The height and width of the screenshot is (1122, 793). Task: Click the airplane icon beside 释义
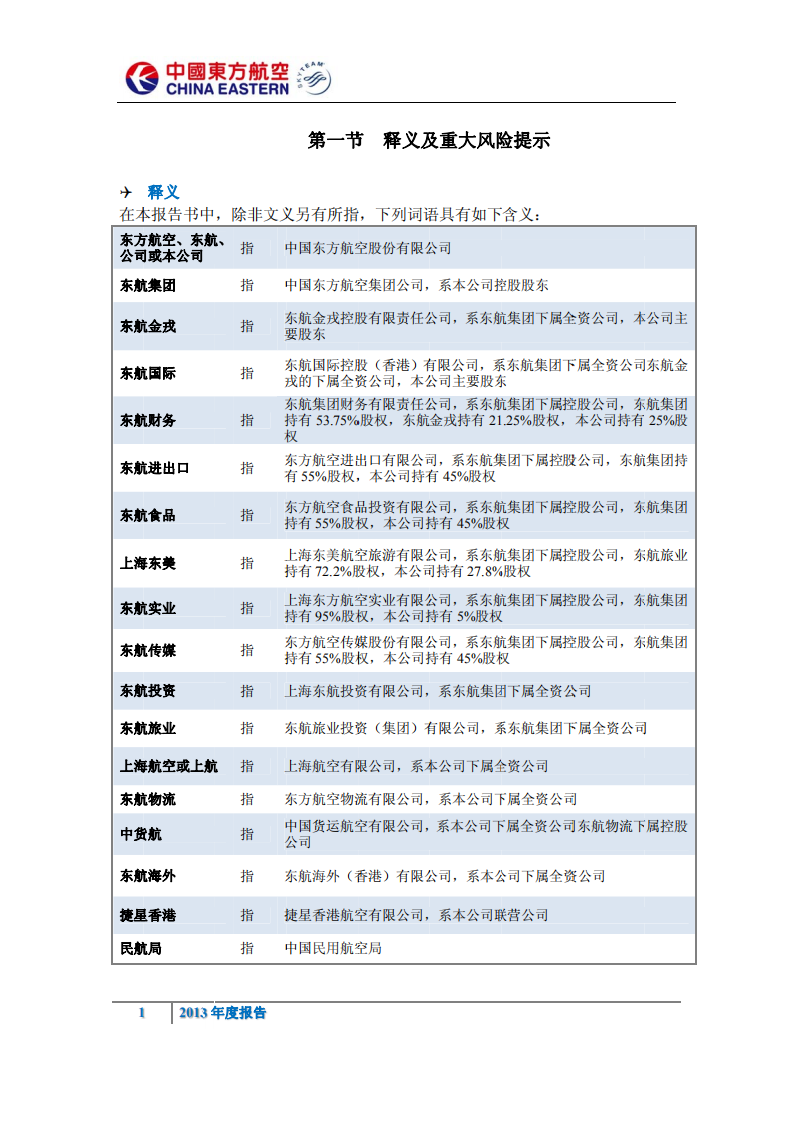[x=126, y=192]
